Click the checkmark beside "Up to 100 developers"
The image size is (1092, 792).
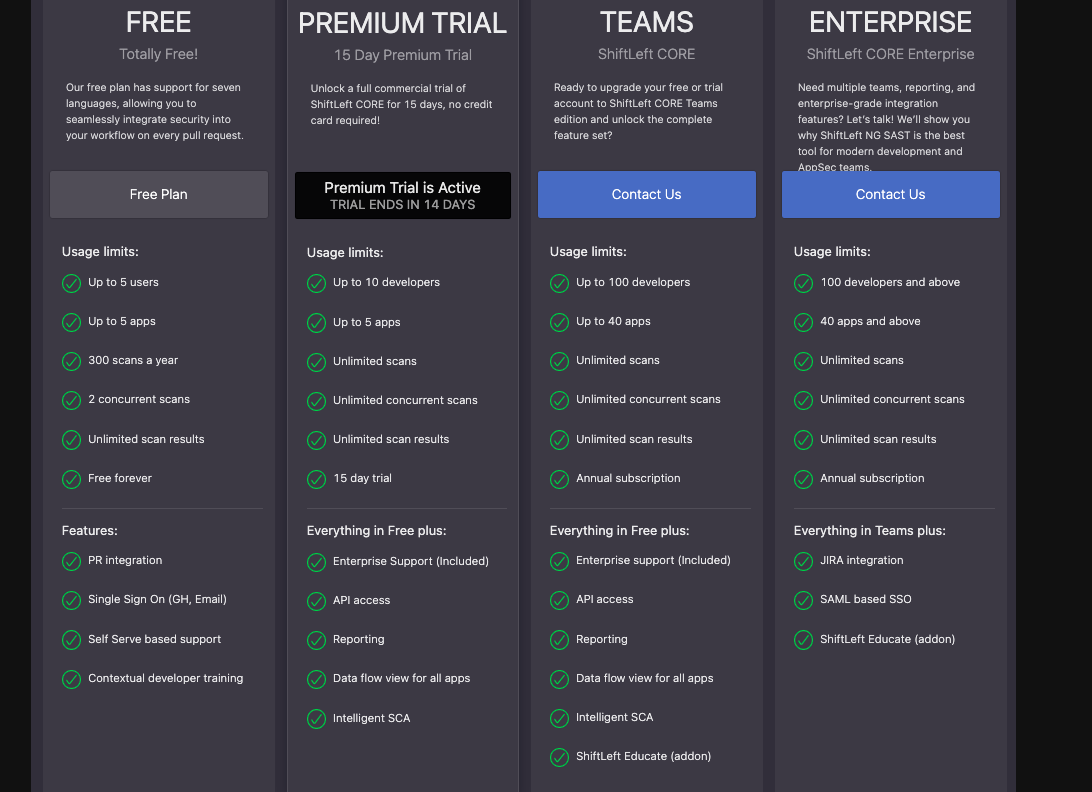tap(559, 283)
